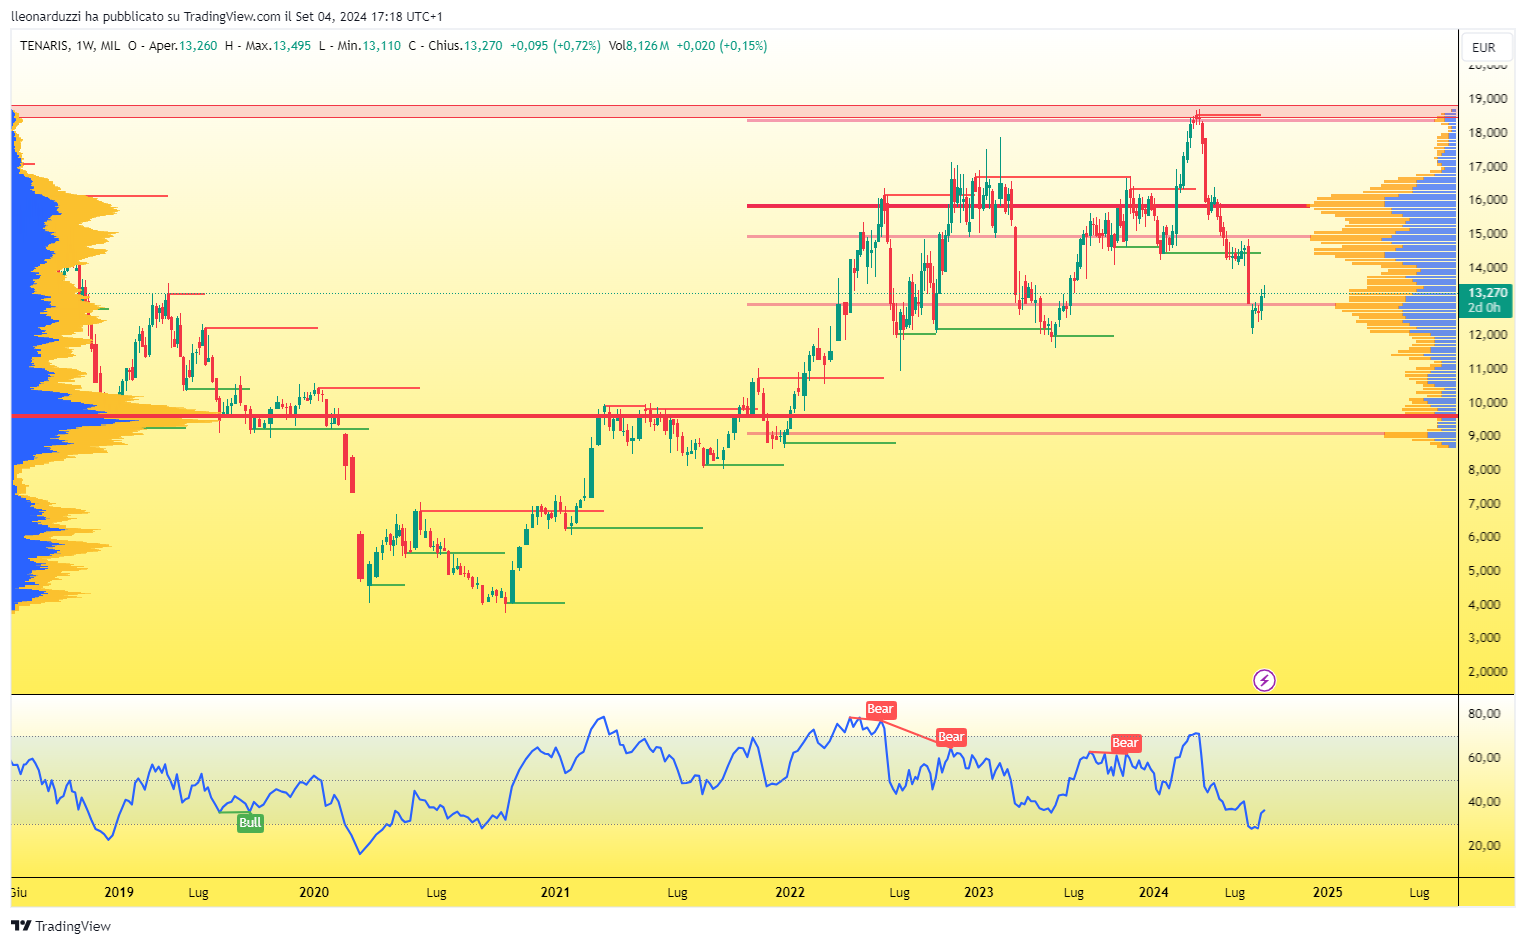1526x944 pixels.
Task: Click the MIL exchange label
Action: coord(111,46)
